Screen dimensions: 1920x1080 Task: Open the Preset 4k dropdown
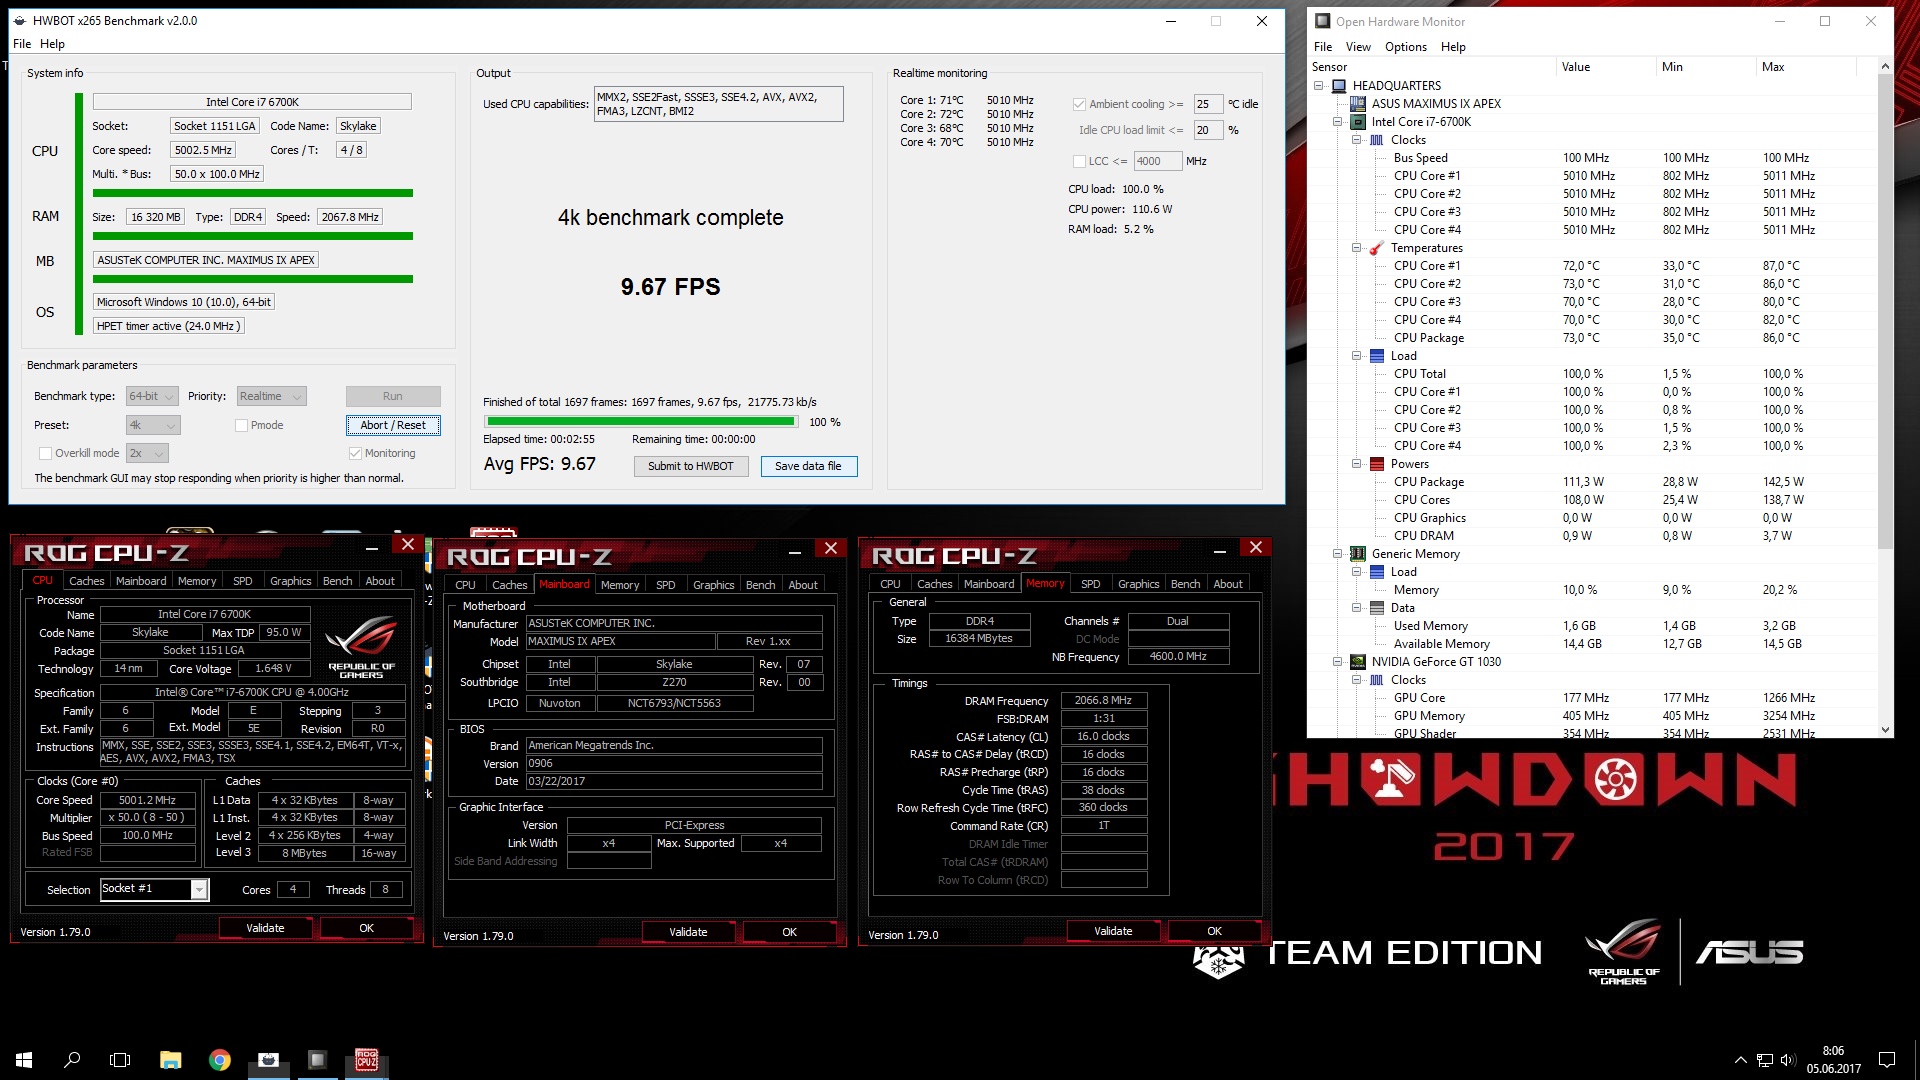[x=153, y=425]
